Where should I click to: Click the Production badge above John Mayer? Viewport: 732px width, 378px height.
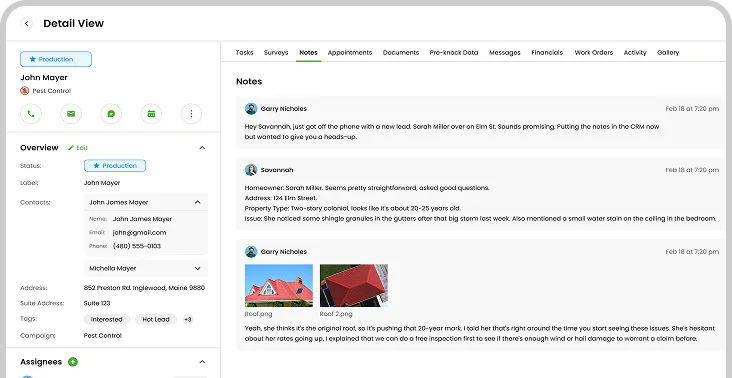point(56,59)
